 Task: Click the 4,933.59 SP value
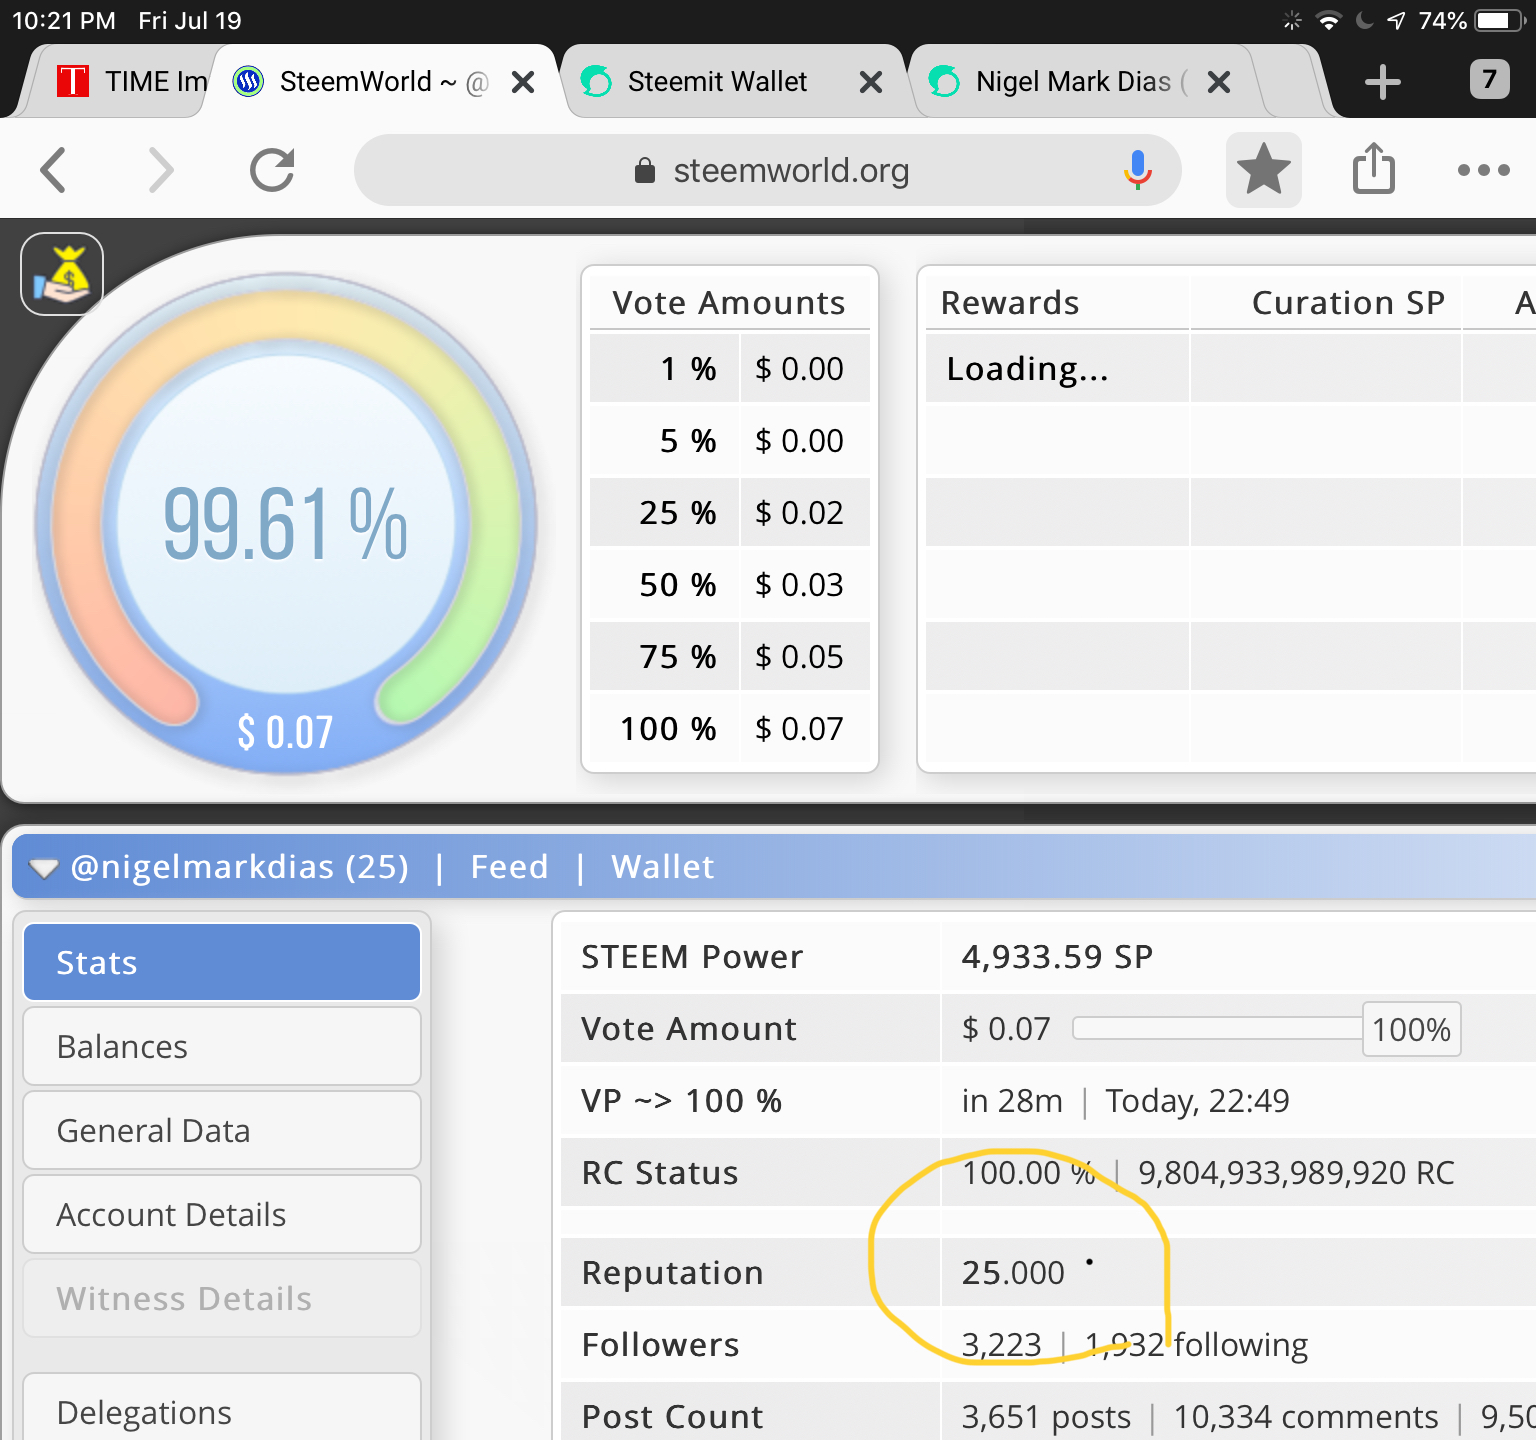(x=1057, y=956)
